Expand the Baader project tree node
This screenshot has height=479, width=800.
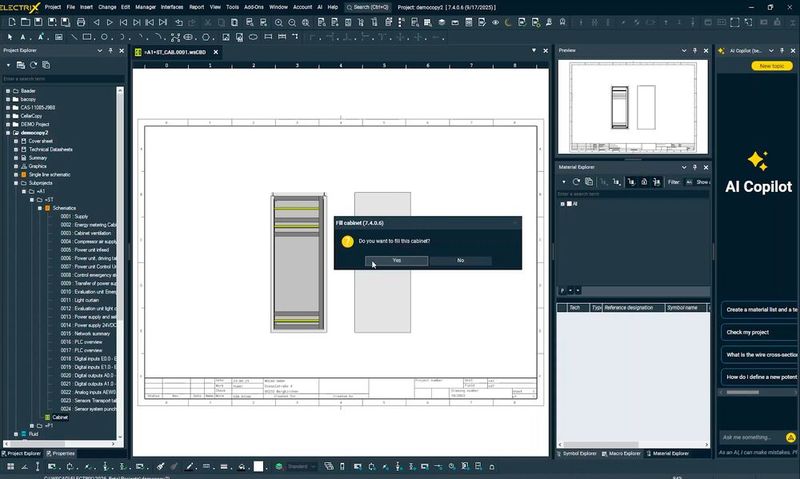(x=7, y=91)
